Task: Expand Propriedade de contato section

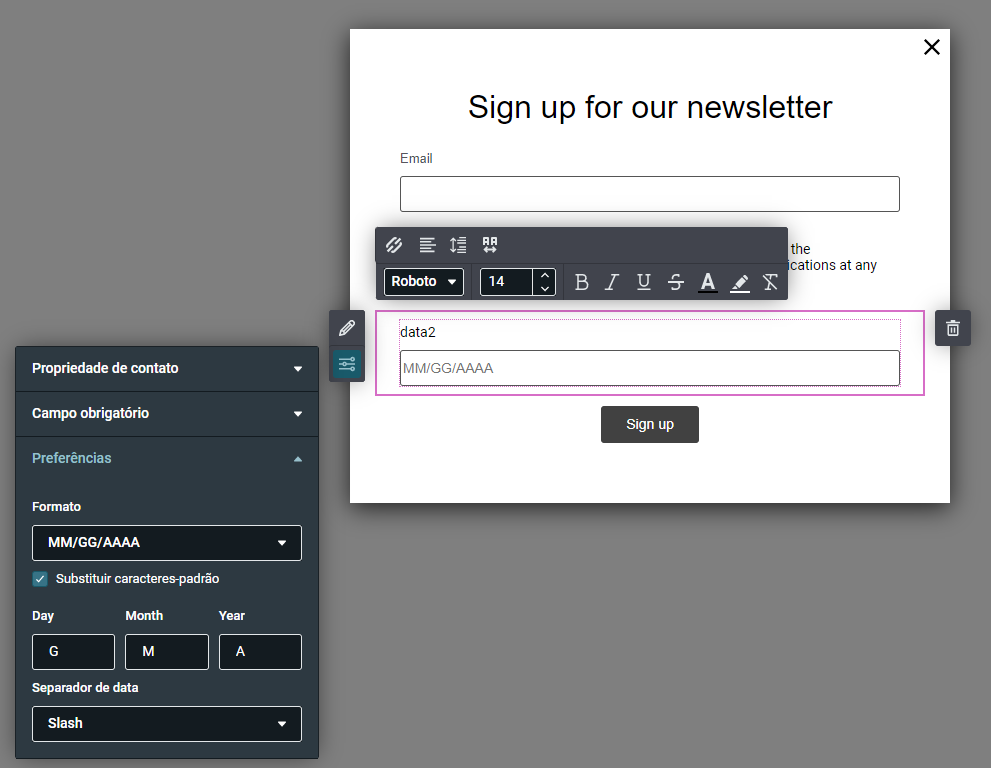Action: coord(167,369)
